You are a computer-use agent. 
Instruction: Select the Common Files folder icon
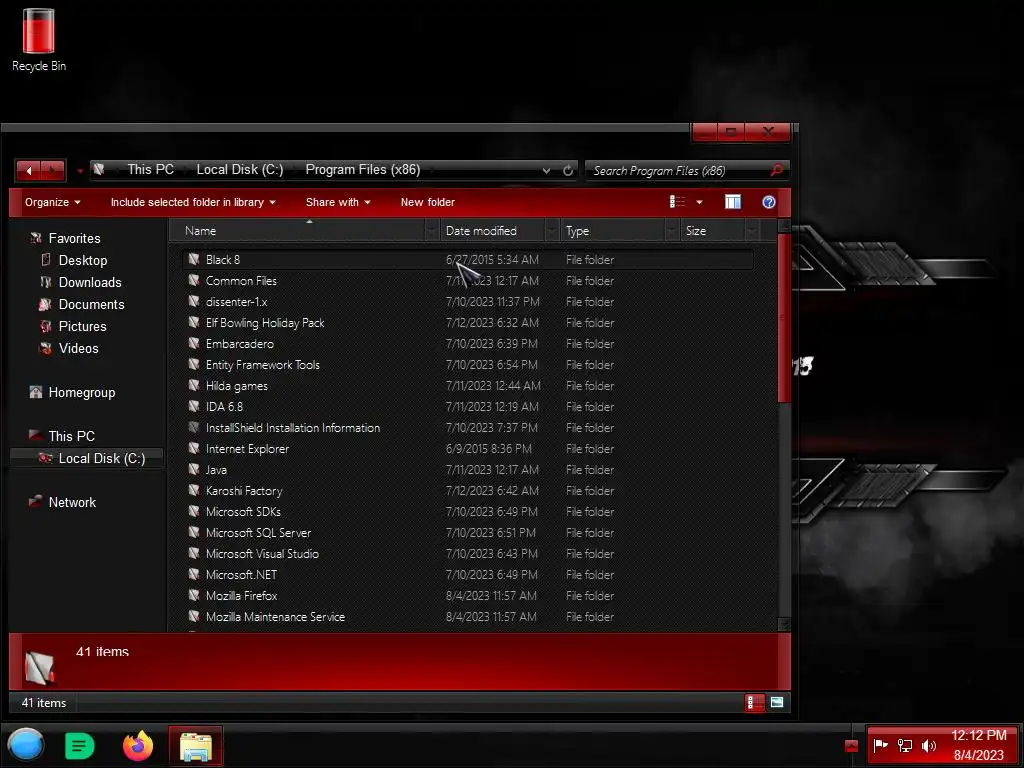tap(193, 280)
